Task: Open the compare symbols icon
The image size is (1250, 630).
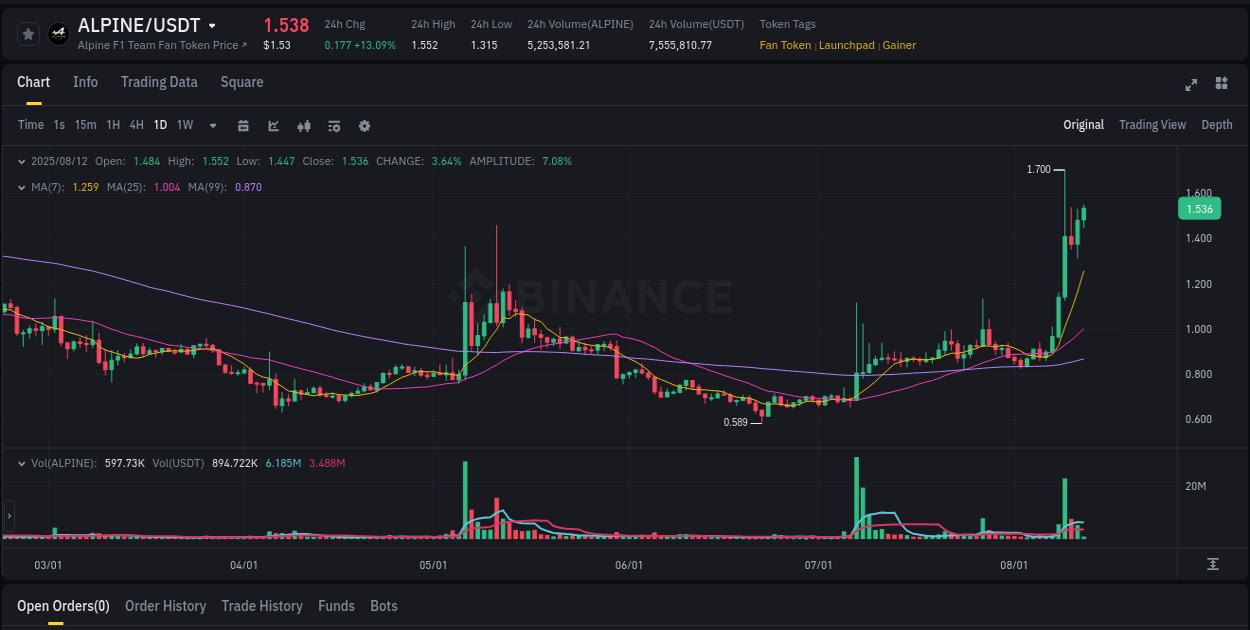Action: [303, 125]
